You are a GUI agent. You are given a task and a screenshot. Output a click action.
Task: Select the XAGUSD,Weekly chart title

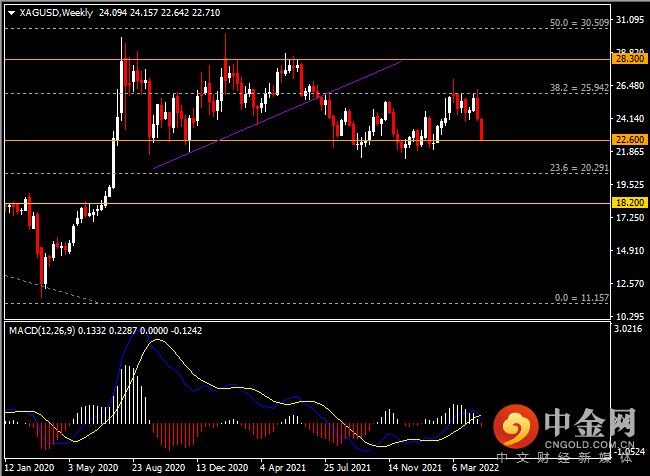(56, 13)
